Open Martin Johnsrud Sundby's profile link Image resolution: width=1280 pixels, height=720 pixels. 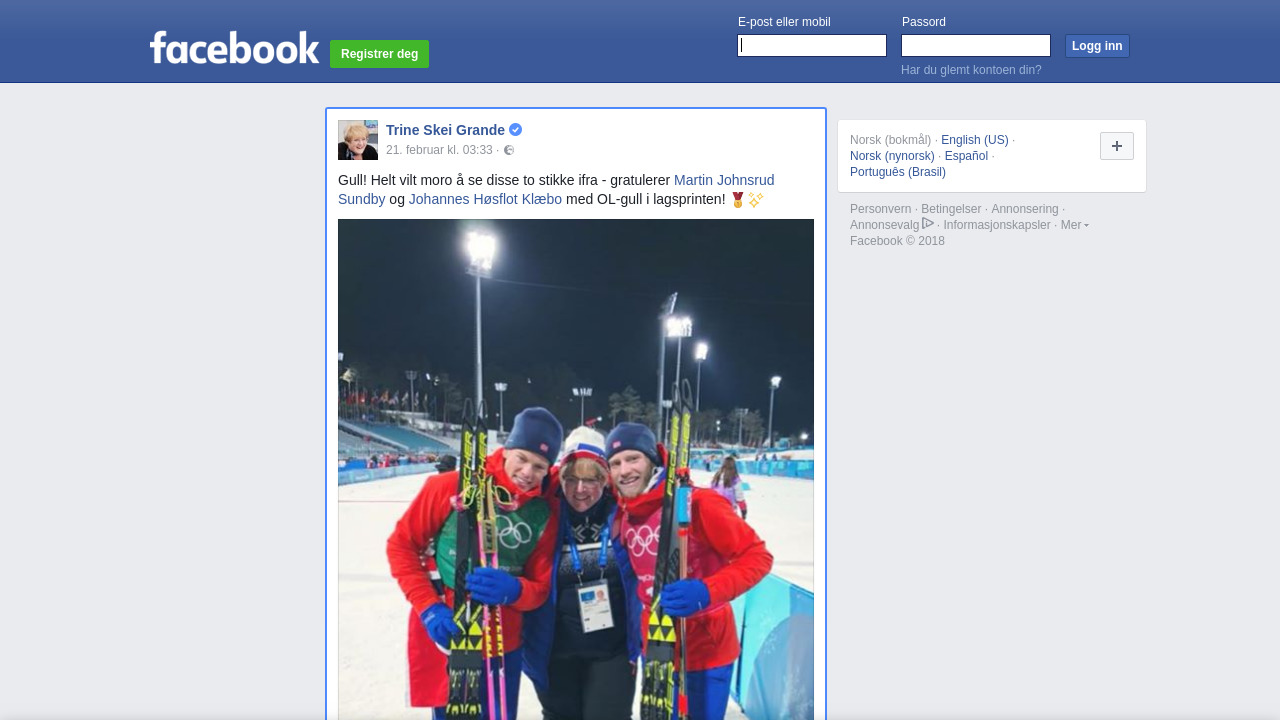click(556, 190)
